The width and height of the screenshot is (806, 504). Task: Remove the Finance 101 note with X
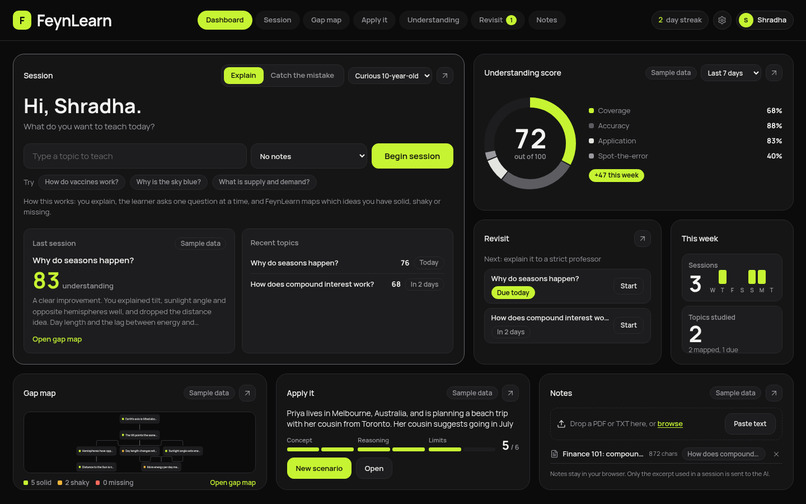click(x=776, y=454)
